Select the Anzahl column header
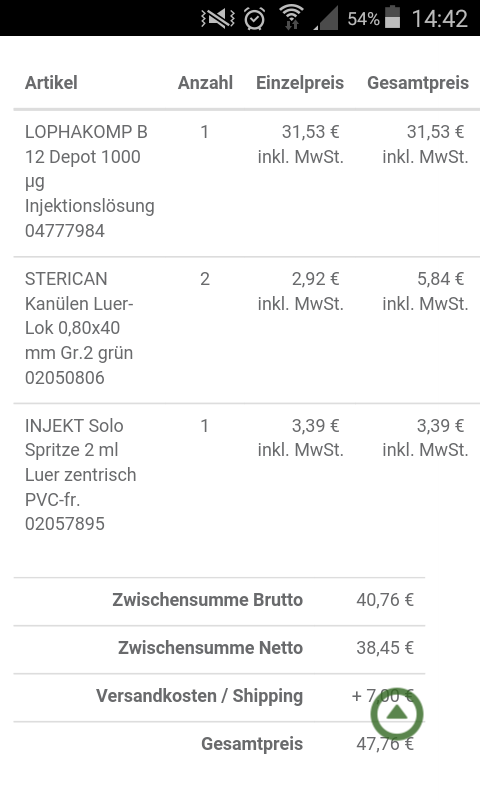The width and height of the screenshot is (480, 800). coord(205,83)
